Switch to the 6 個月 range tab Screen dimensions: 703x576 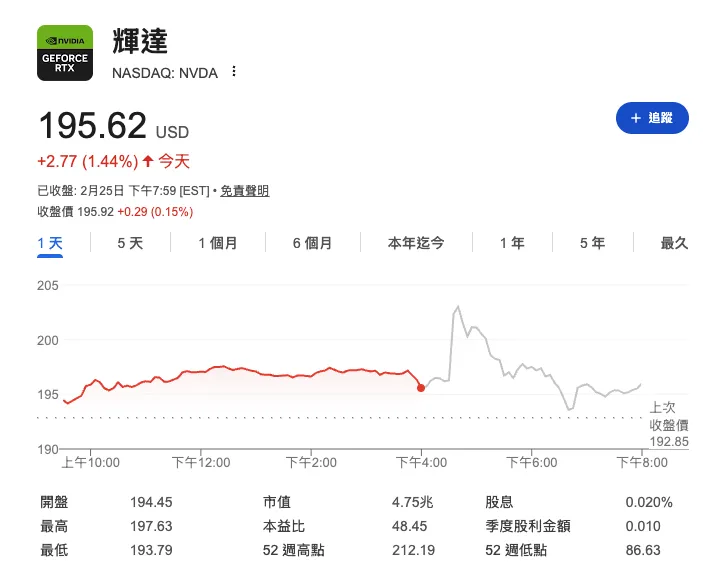tap(312, 243)
